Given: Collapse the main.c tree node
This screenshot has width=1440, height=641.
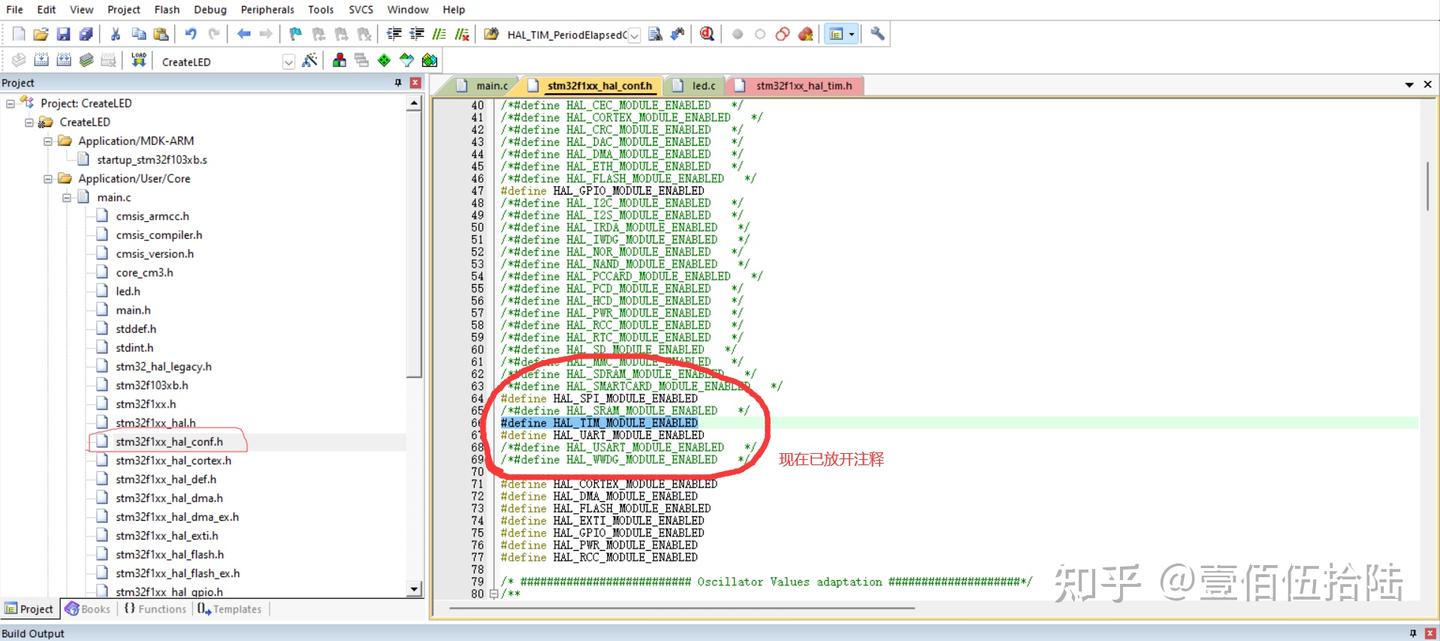Looking at the screenshot, I should (x=66, y=198).
